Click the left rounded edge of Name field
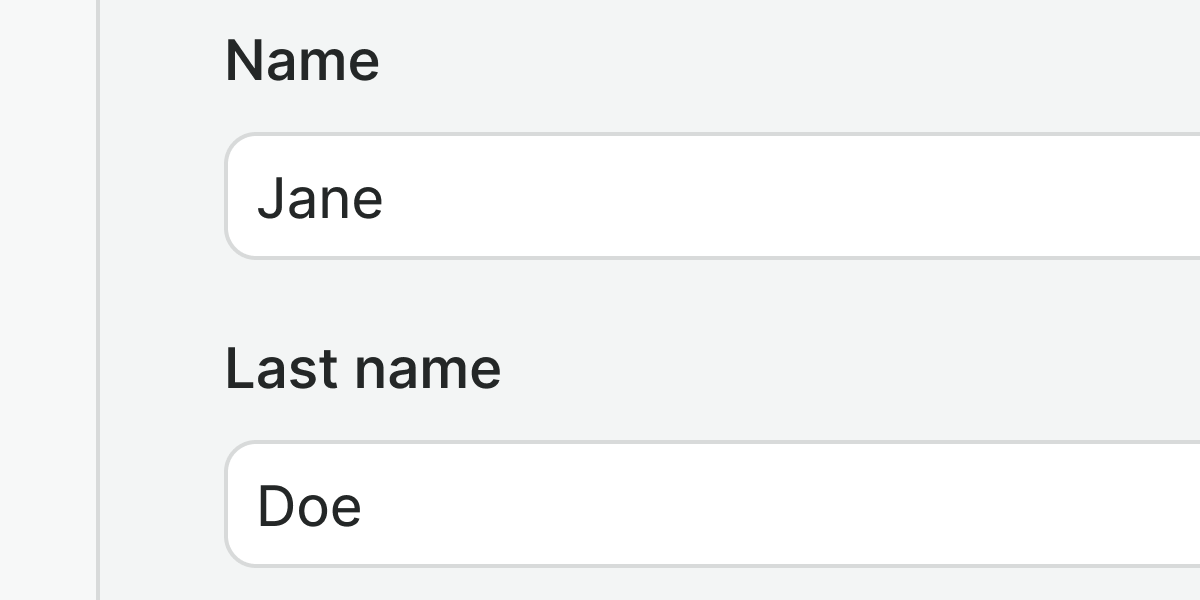Viewport: 1200px width, 600px height. tap(228, 197)
